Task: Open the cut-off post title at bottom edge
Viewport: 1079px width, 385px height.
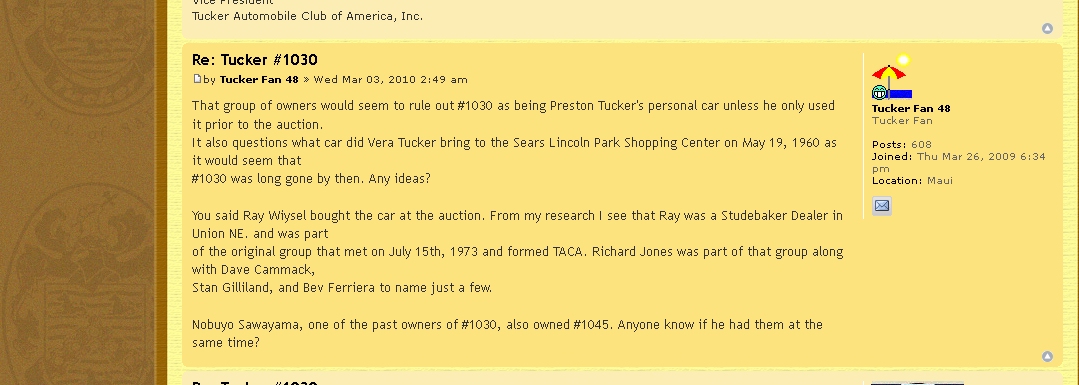Action: [255, 382]
